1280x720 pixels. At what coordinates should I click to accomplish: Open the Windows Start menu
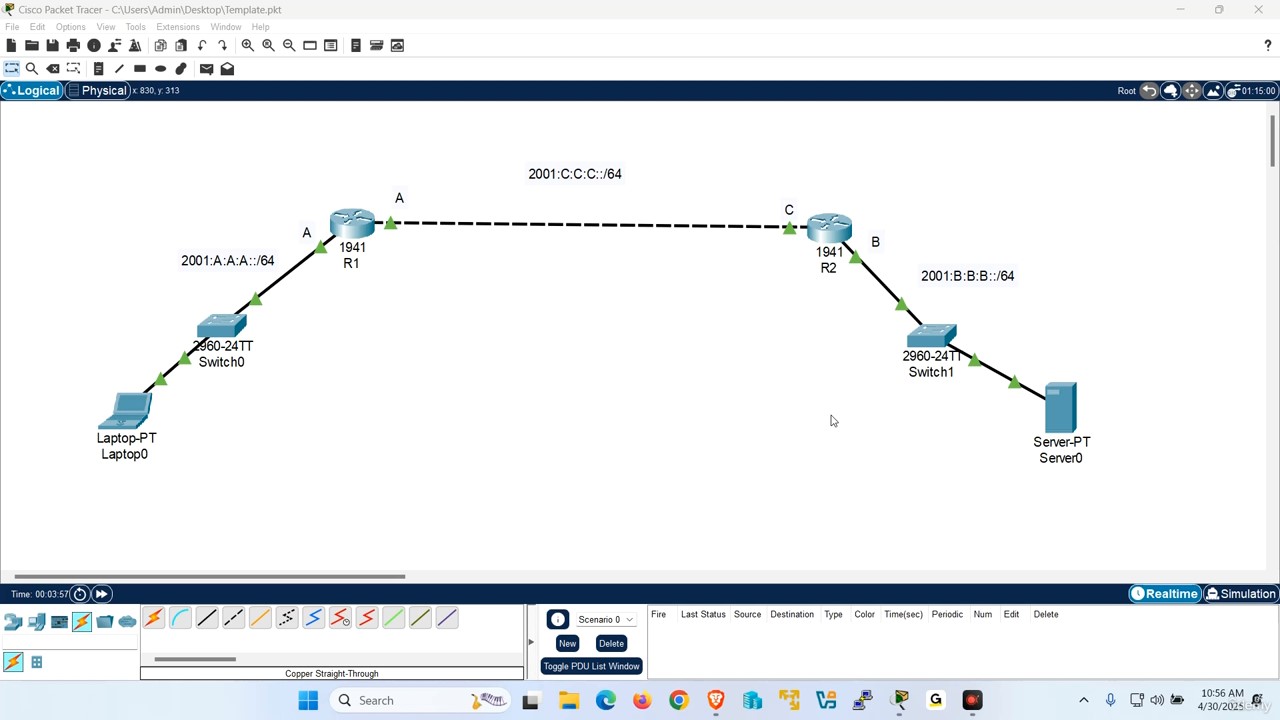point(308,700)
